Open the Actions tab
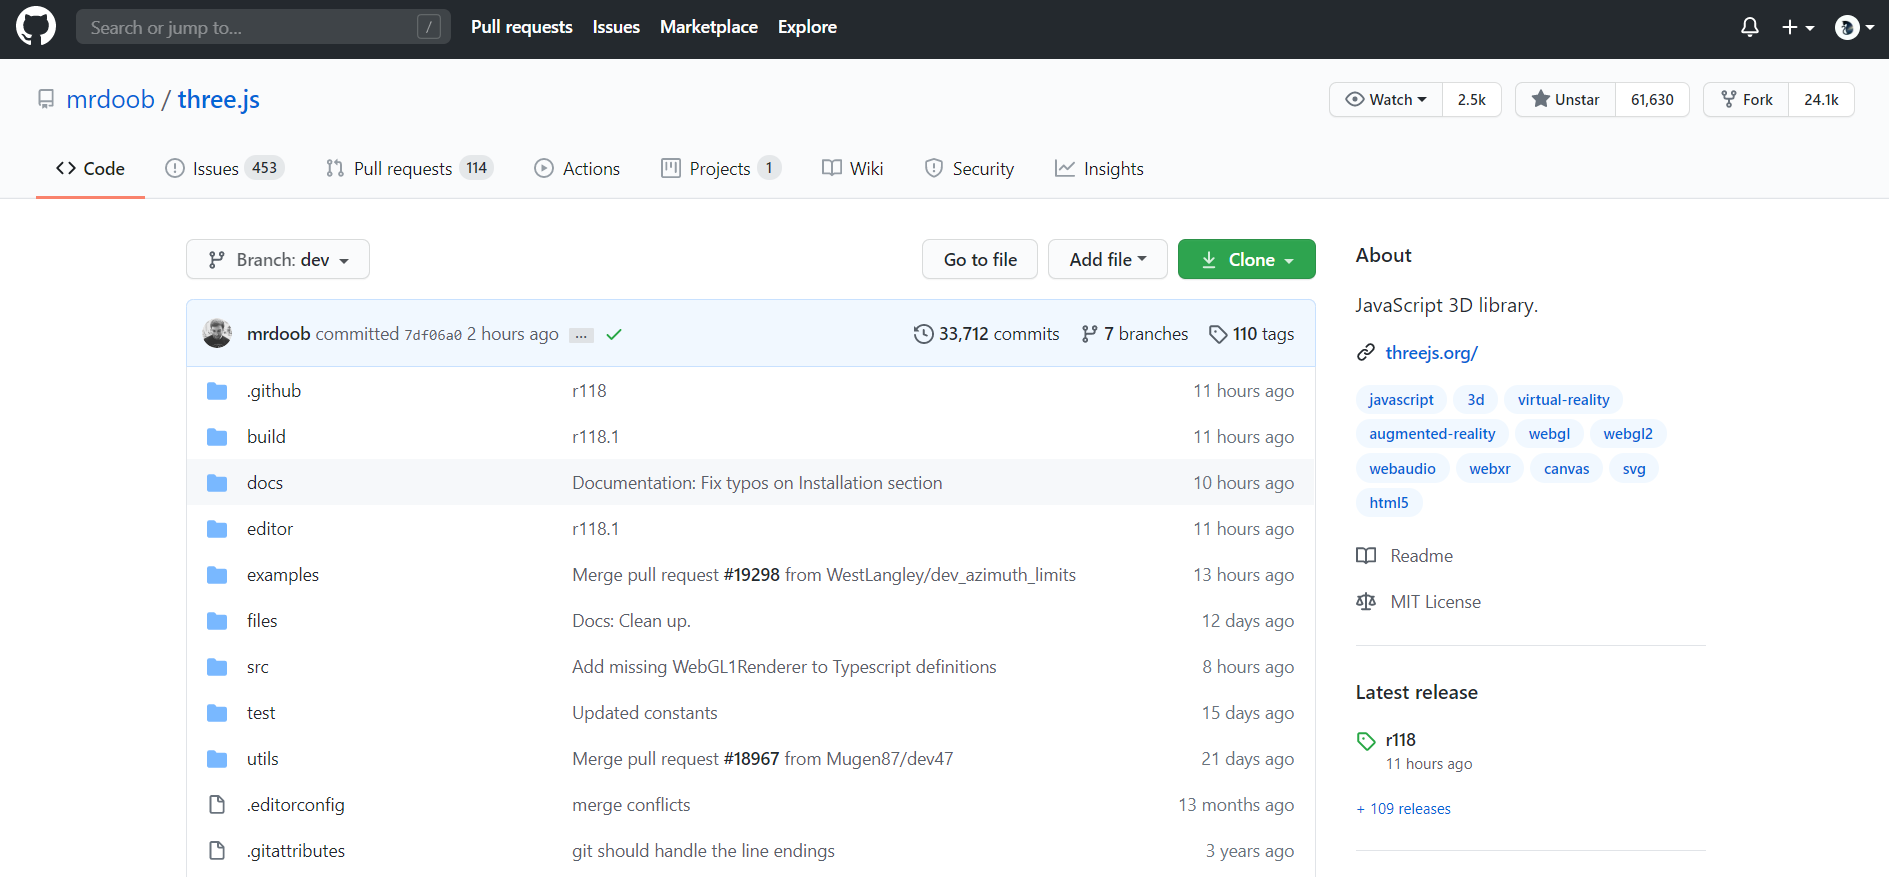Viewport: 1889px width, 877px height. point(577,168)
